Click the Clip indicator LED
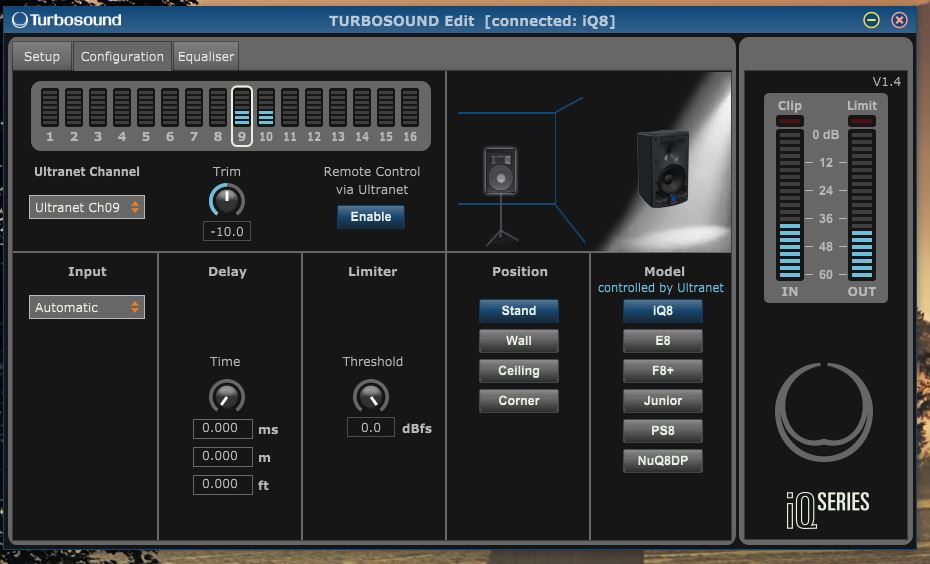The width and height of the screenshot is (930, 564). pos(789,121)
